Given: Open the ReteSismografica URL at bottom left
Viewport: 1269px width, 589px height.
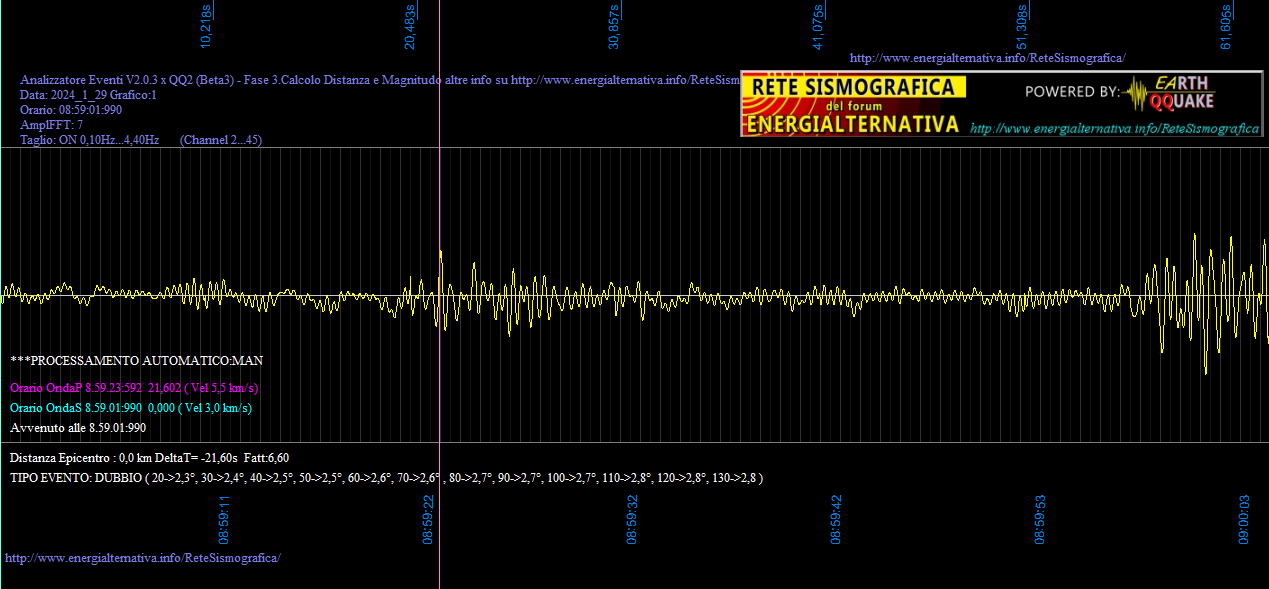Looking at the screenshot, I should [143, 557].
